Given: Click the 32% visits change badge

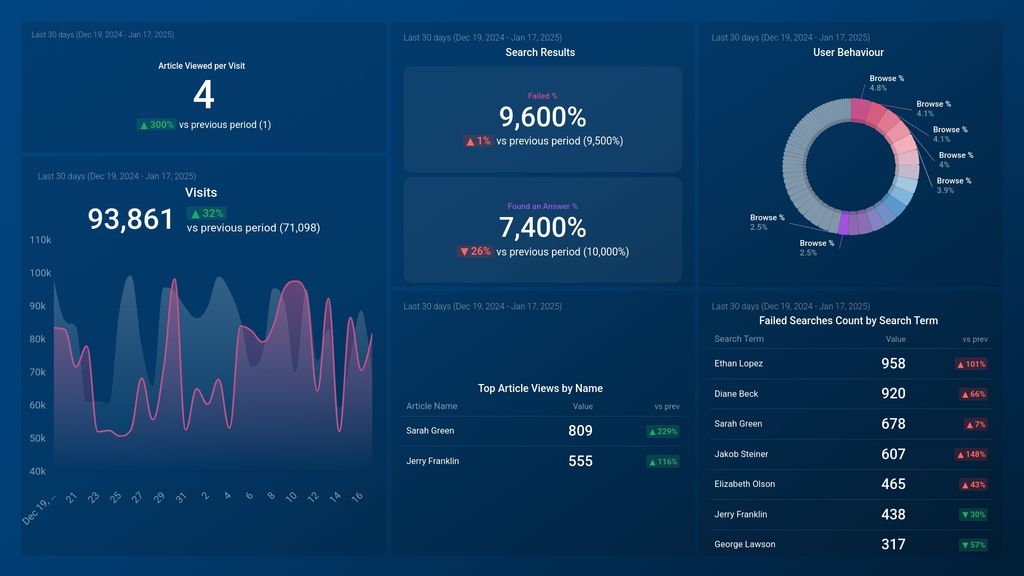Looking at the screenshot, I should click(206, 213).
